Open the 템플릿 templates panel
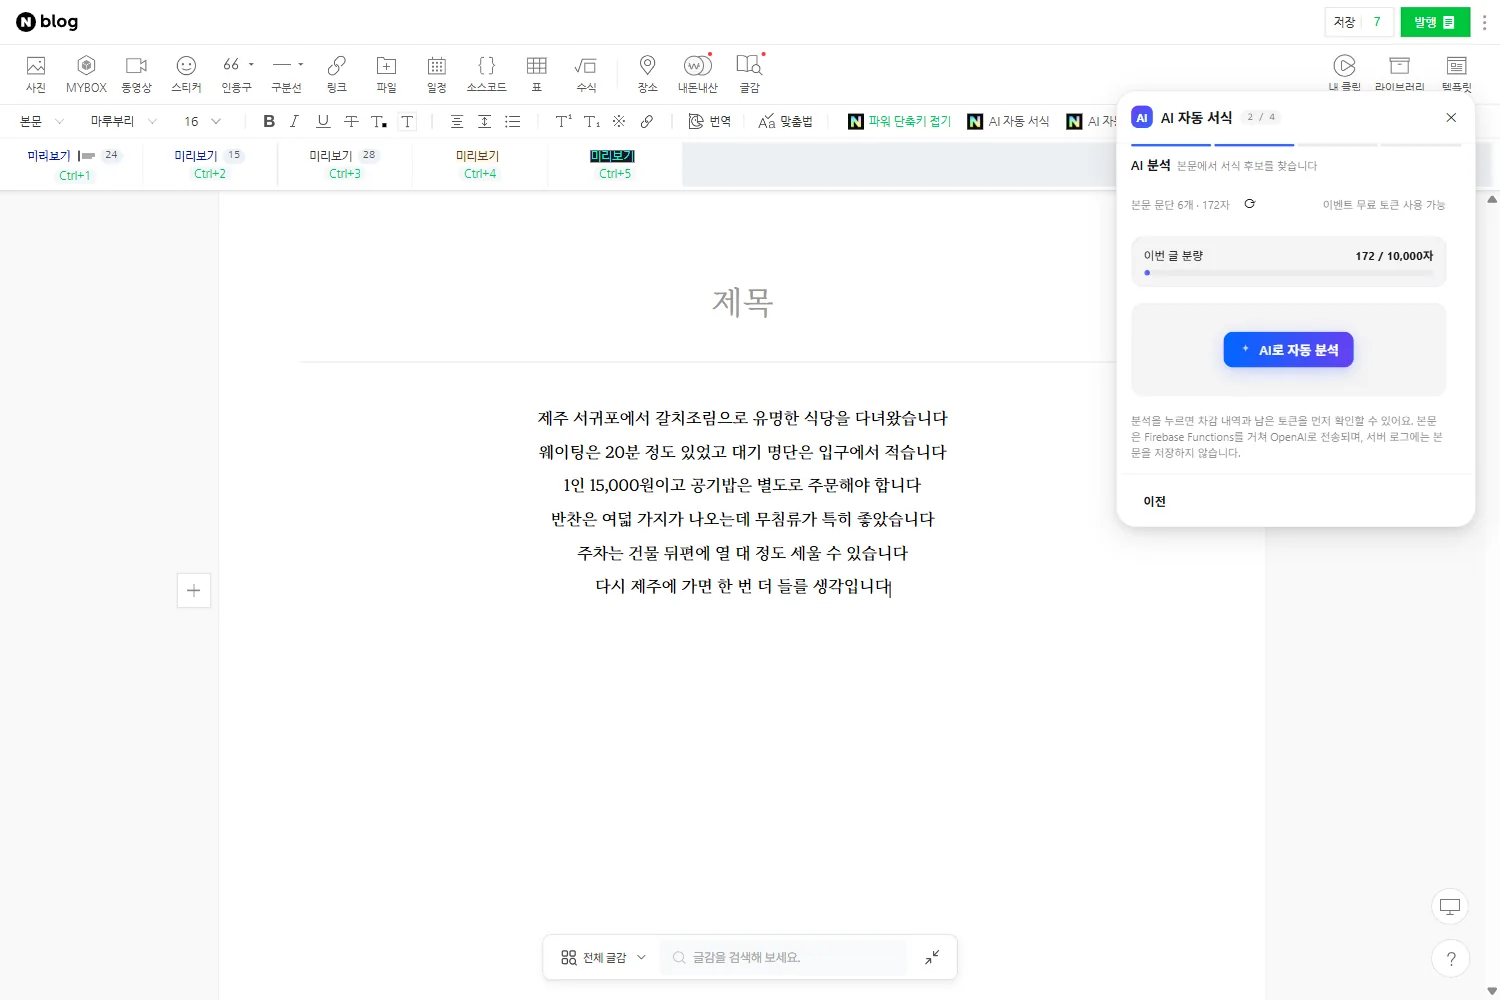1500x1000 pixels. pos(1456,74)
